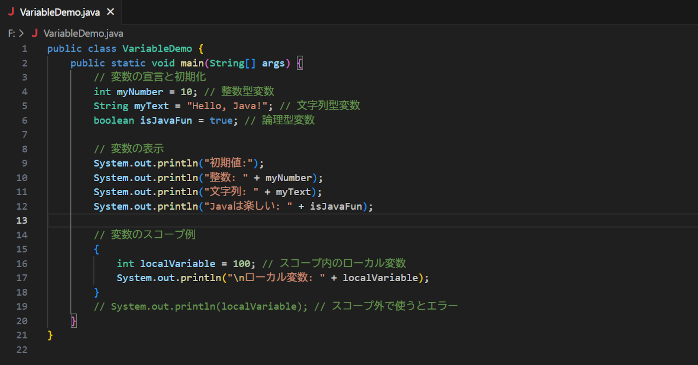Click the Java icon in breadcrumb

(34, 33)
